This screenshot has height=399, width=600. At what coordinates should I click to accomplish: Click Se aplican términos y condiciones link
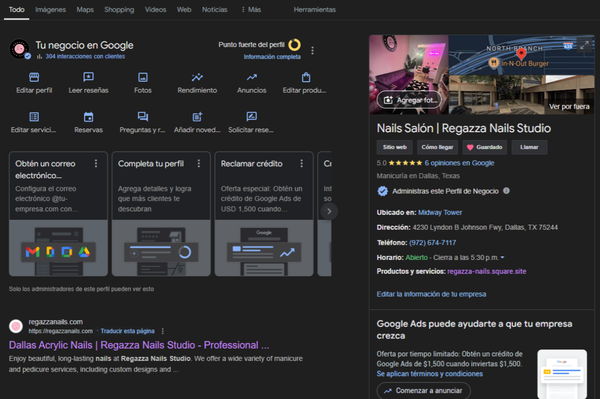click(430, 374)
